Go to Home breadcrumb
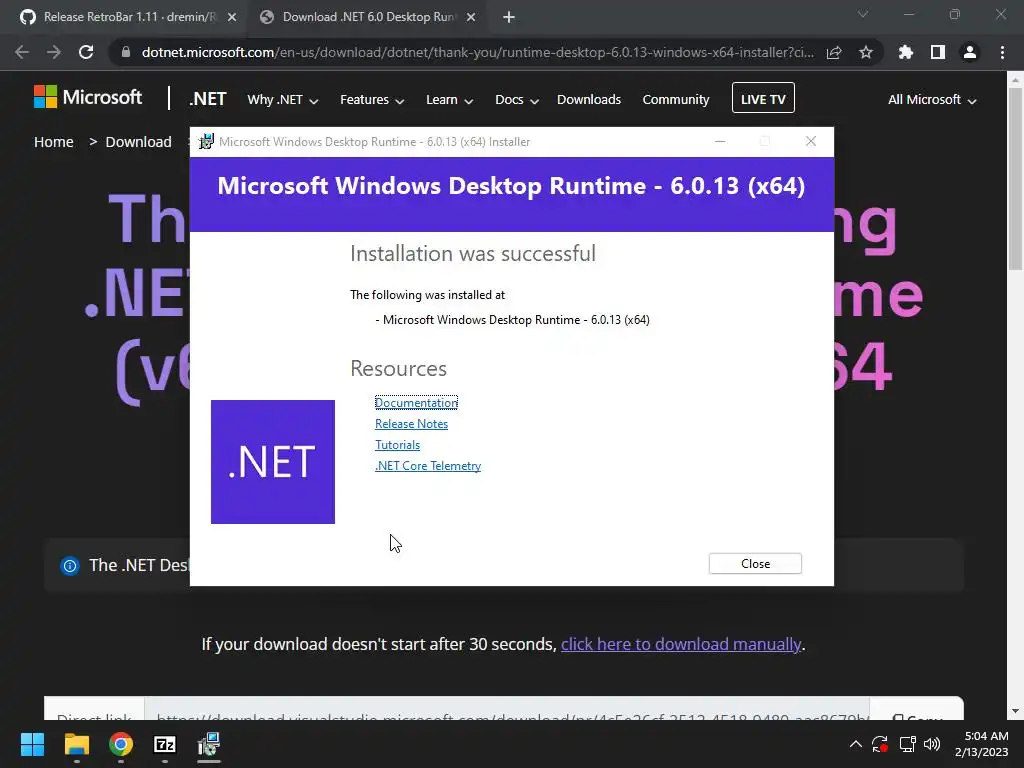The height and width of the screenshot is (768, 1024). 54,142
